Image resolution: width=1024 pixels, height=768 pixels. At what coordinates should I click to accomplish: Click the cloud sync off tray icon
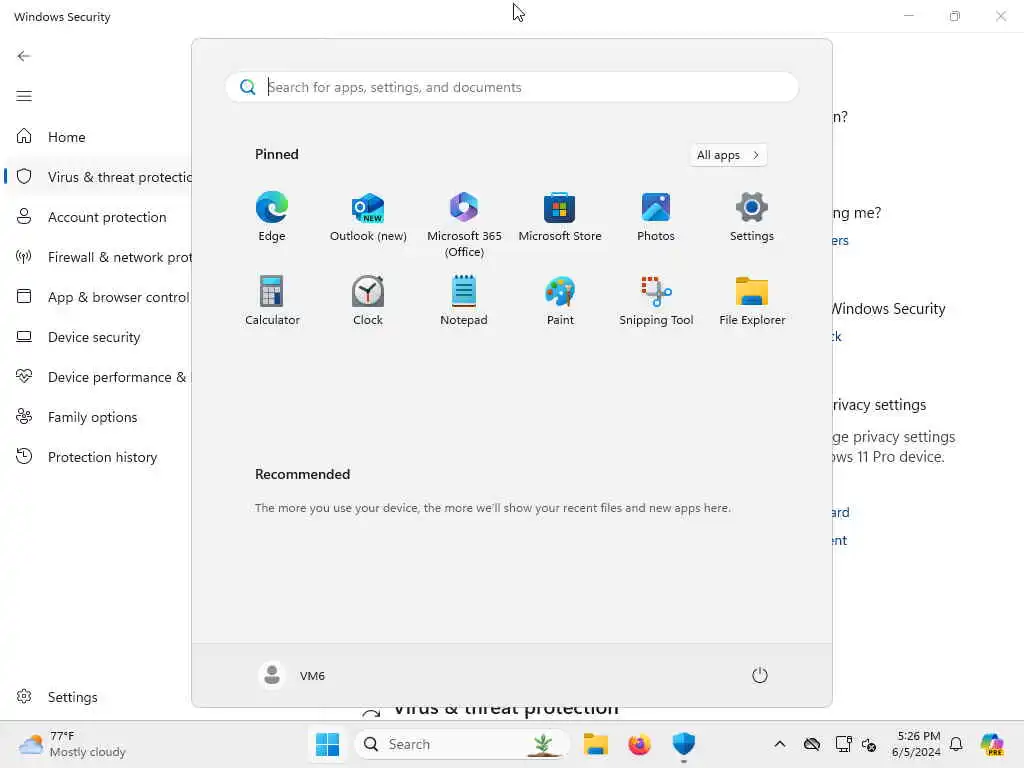pyautogui.click(x=812, y=744)
